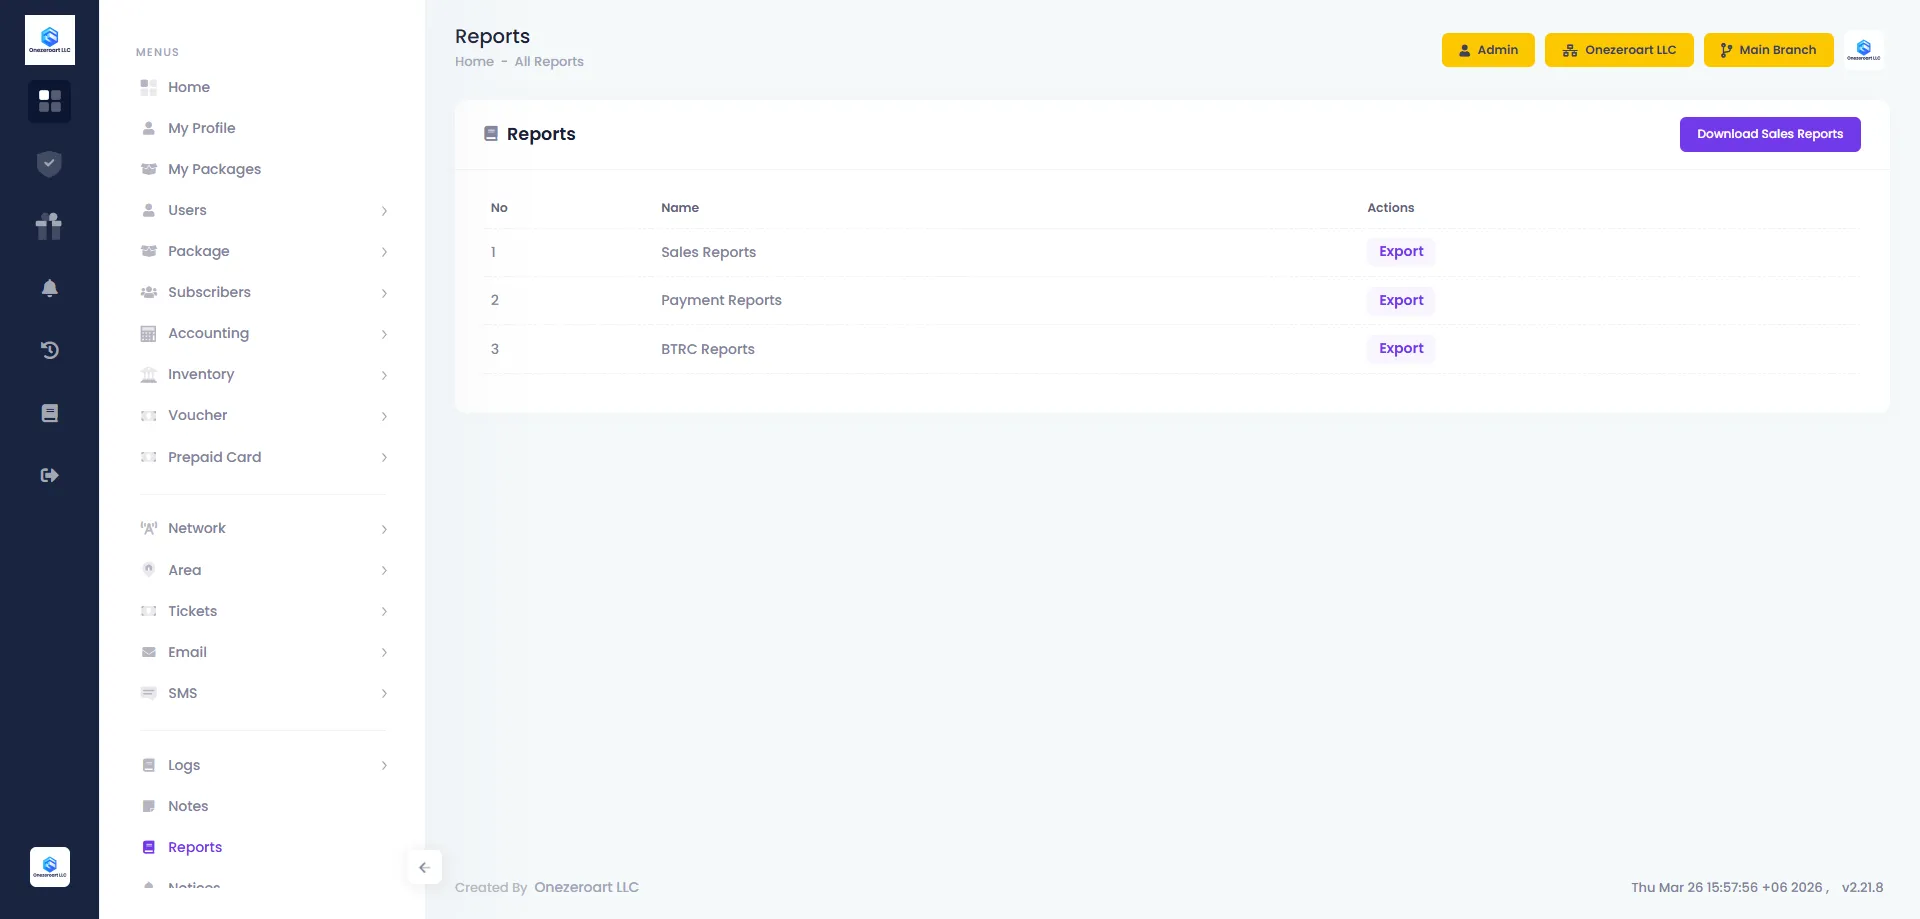This screenshot has width=1920, height=919.
Task: Open notifications via the bell icon
Action: point(49,288)
